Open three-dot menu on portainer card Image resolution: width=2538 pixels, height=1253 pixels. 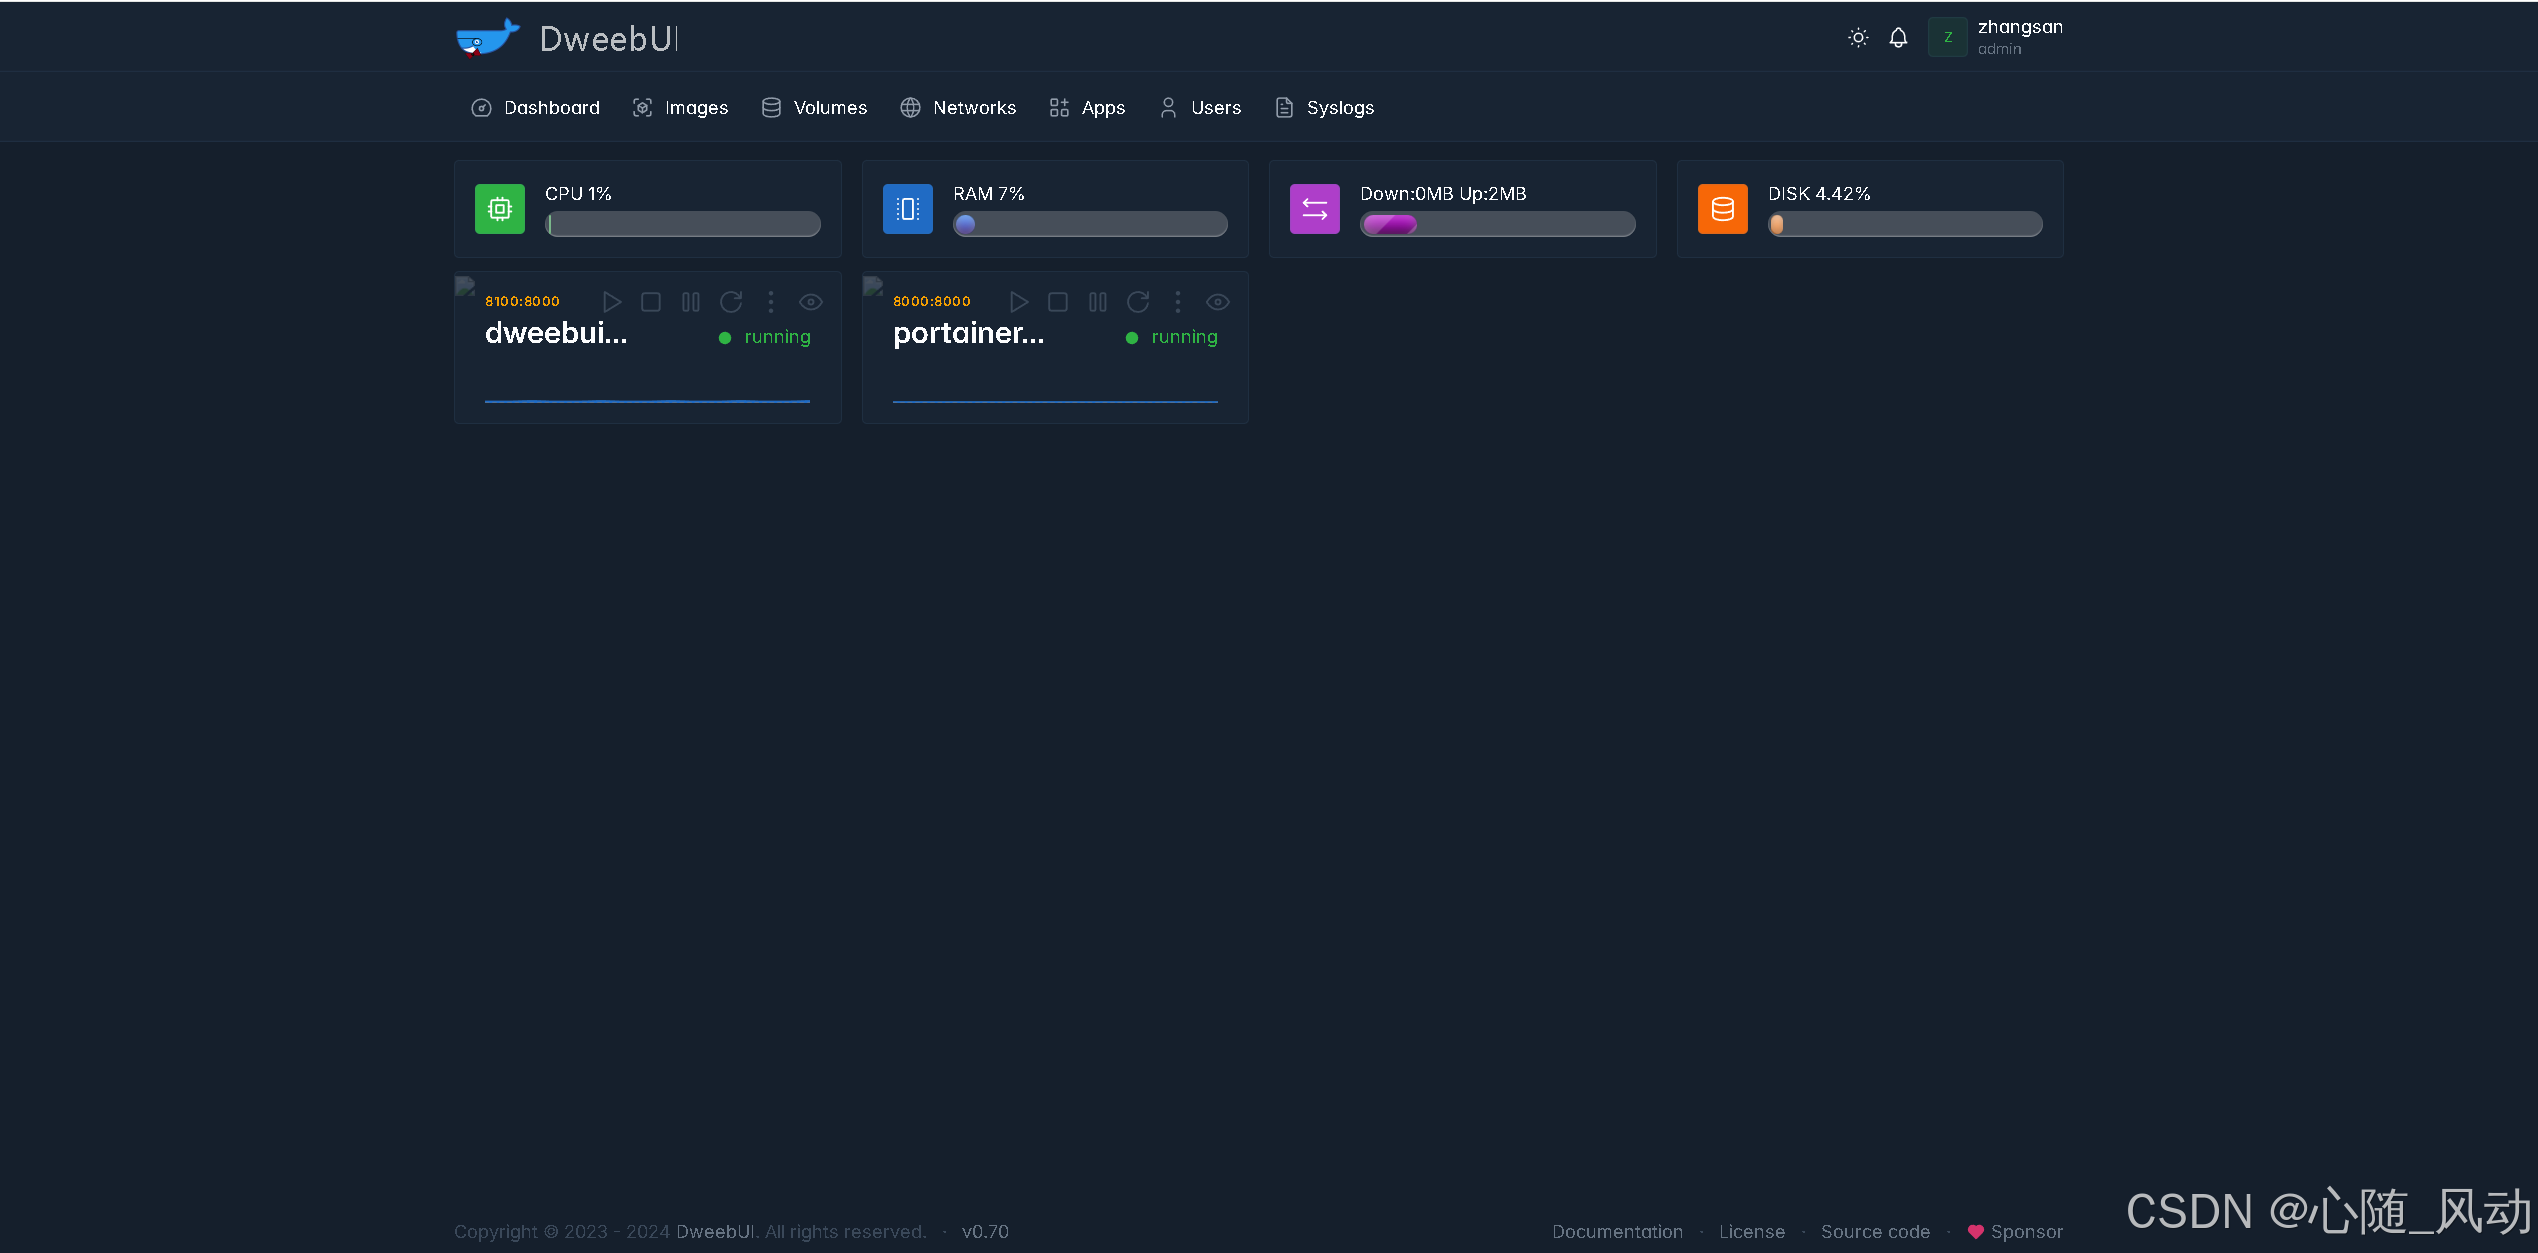click(1178, 302)
